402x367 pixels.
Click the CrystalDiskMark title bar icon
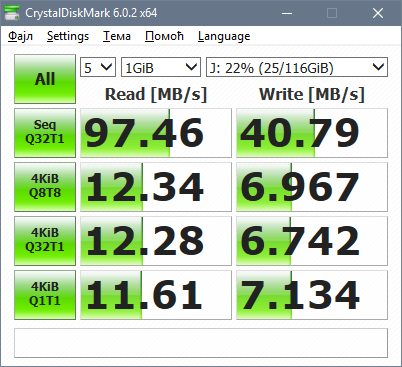click(12, 13)
